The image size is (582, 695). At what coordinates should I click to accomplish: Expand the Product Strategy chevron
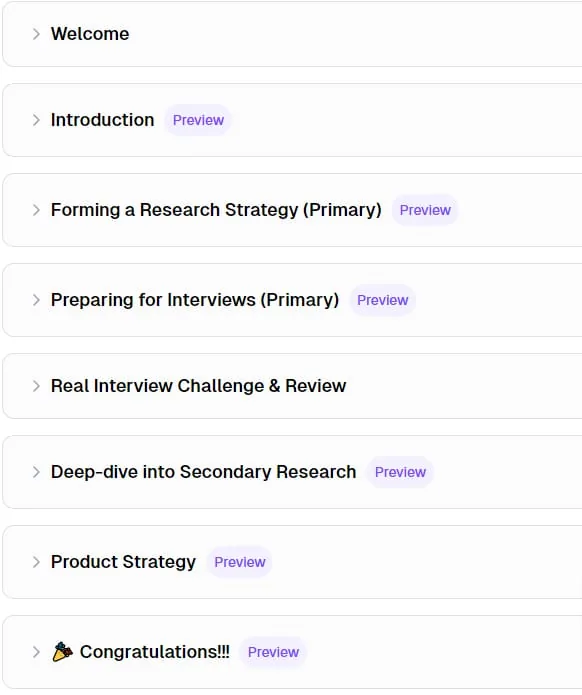coord(36,562)
